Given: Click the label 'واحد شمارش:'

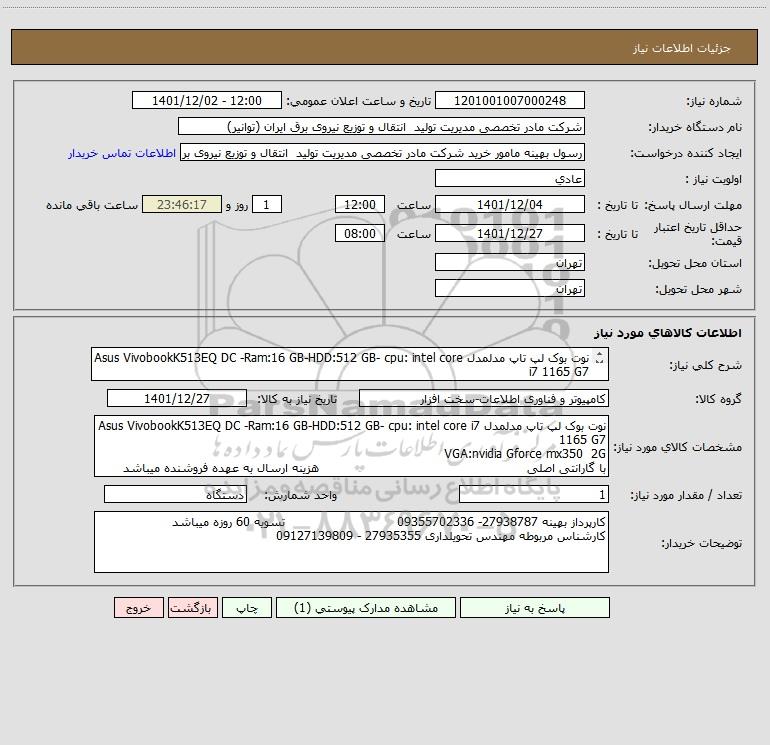Looking at the screenshot, I should (x=301, y=495).
